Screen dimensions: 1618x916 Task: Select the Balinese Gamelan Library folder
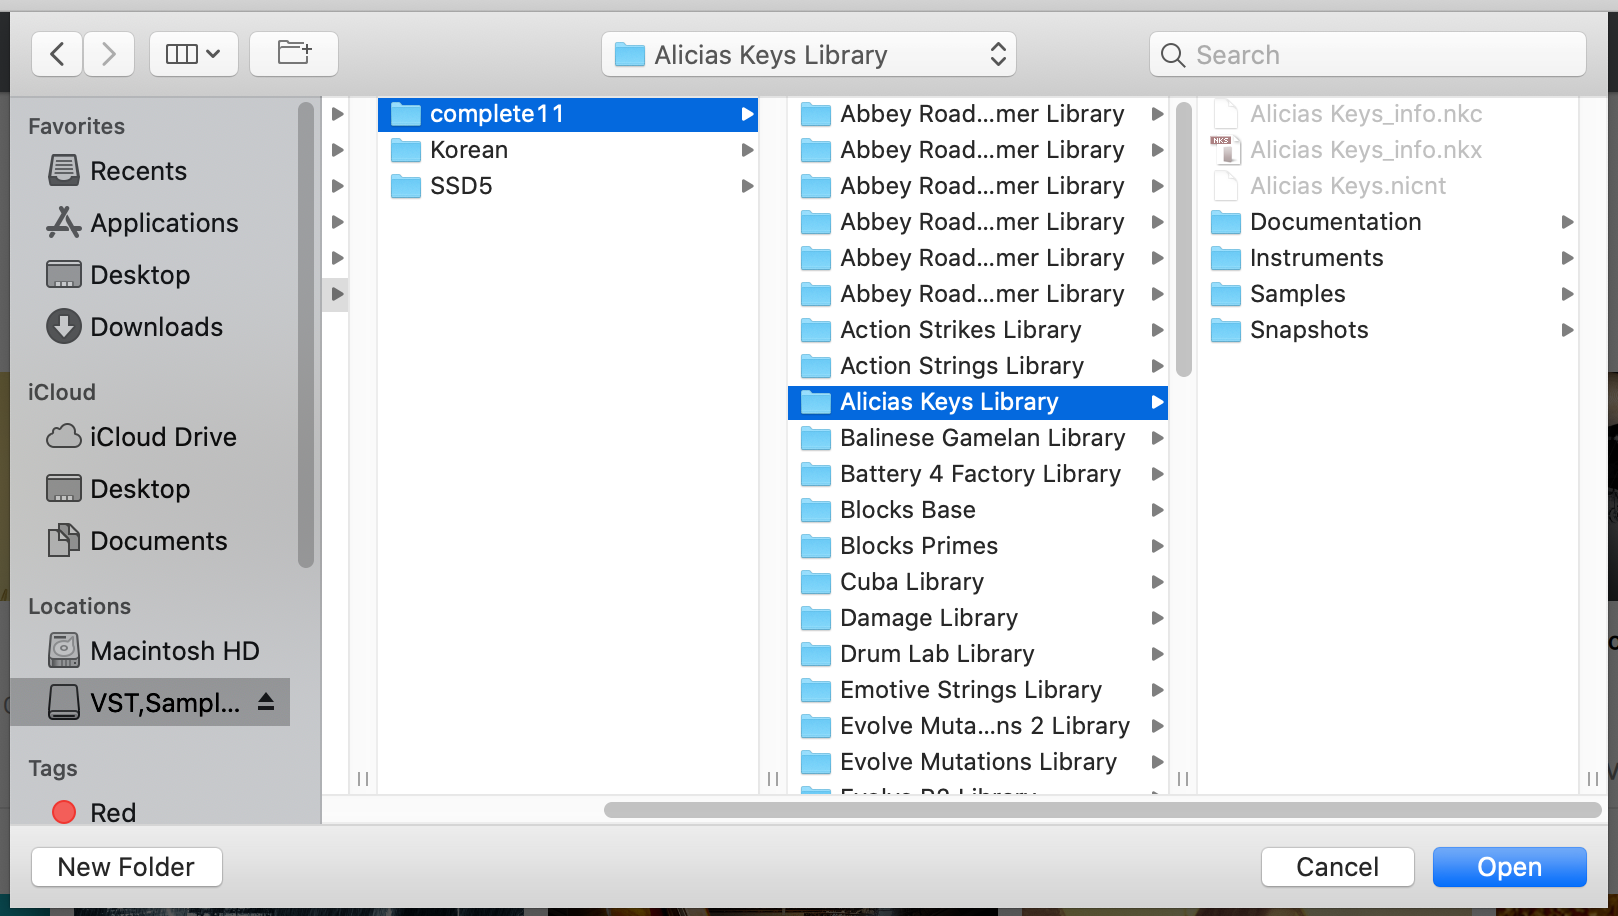pos(978,438)
